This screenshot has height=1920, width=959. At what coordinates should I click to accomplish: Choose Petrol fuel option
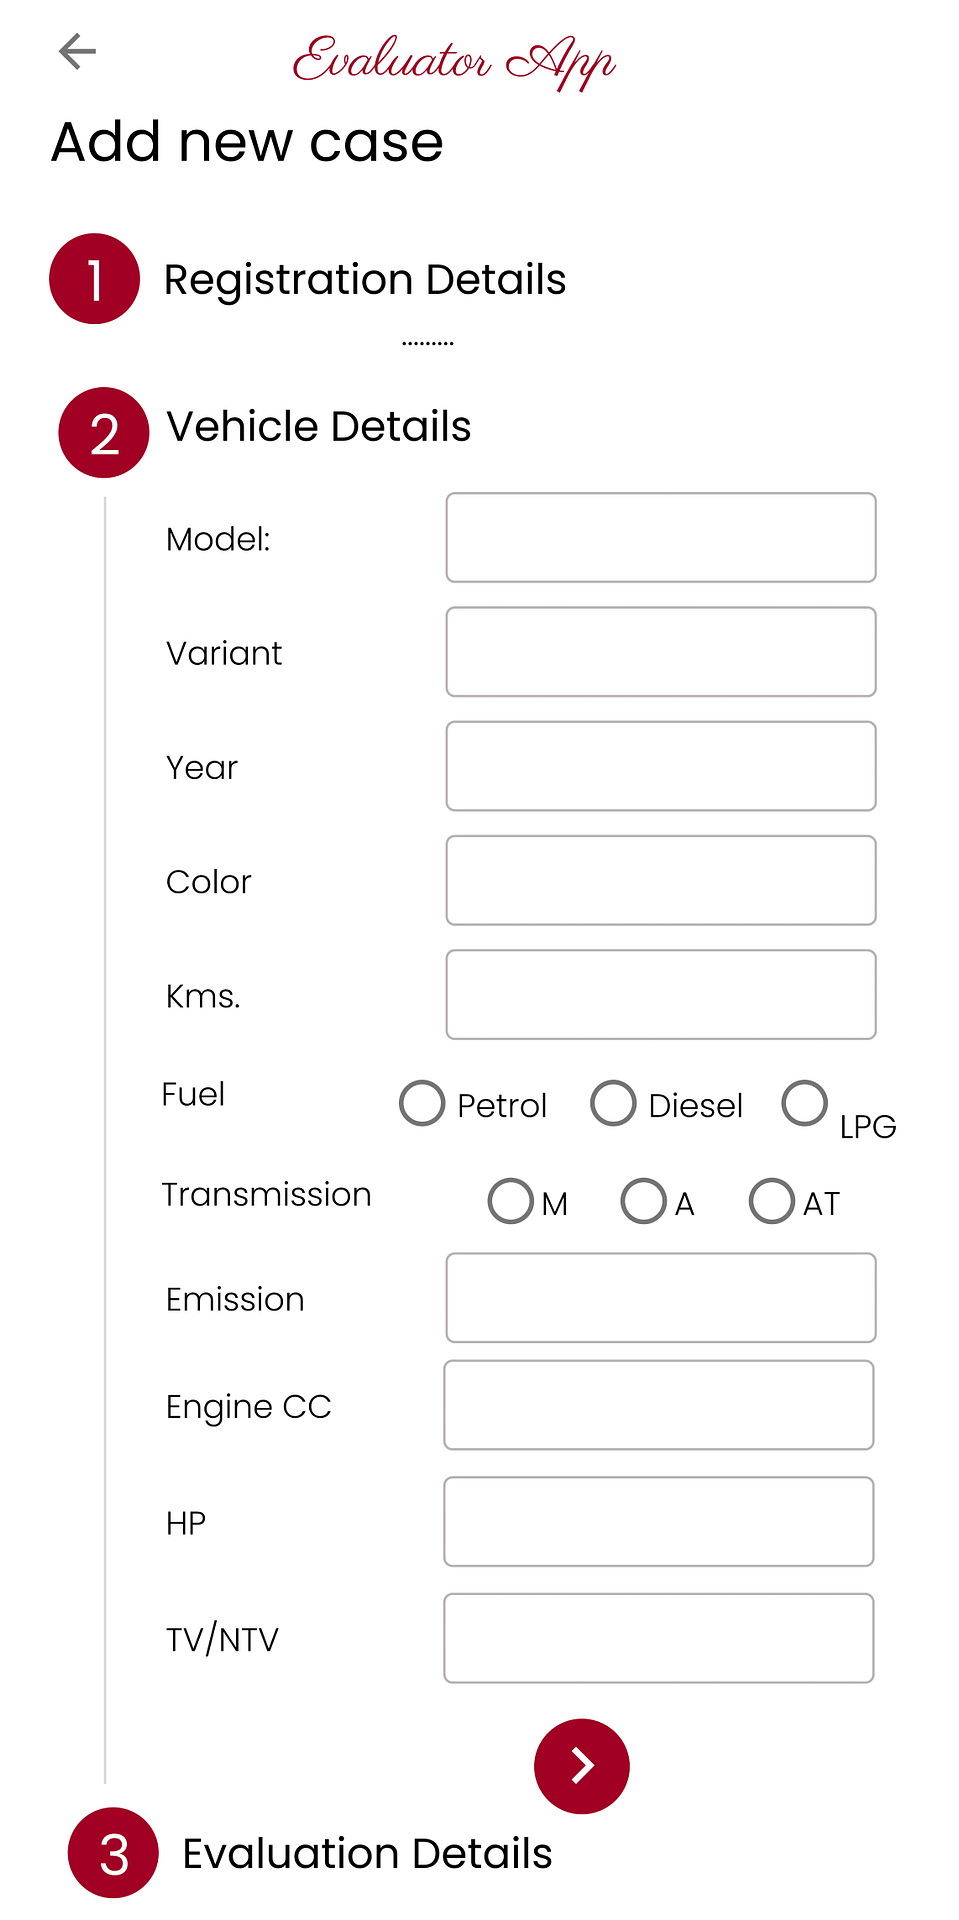422,1103
